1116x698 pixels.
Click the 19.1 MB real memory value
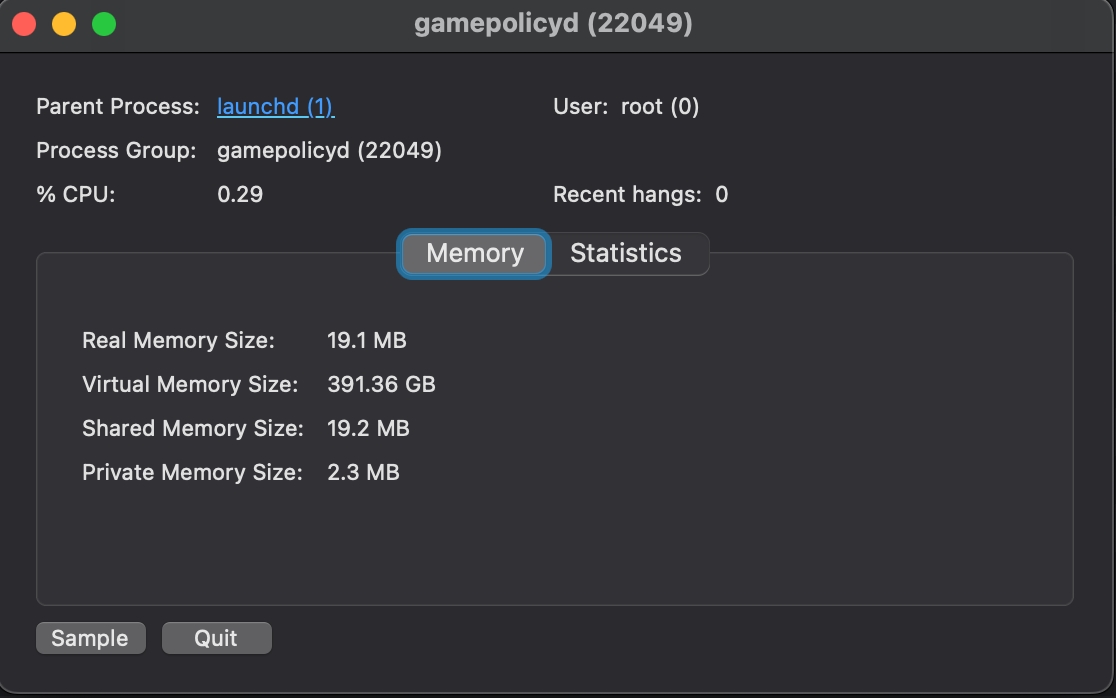pos(367,340)
